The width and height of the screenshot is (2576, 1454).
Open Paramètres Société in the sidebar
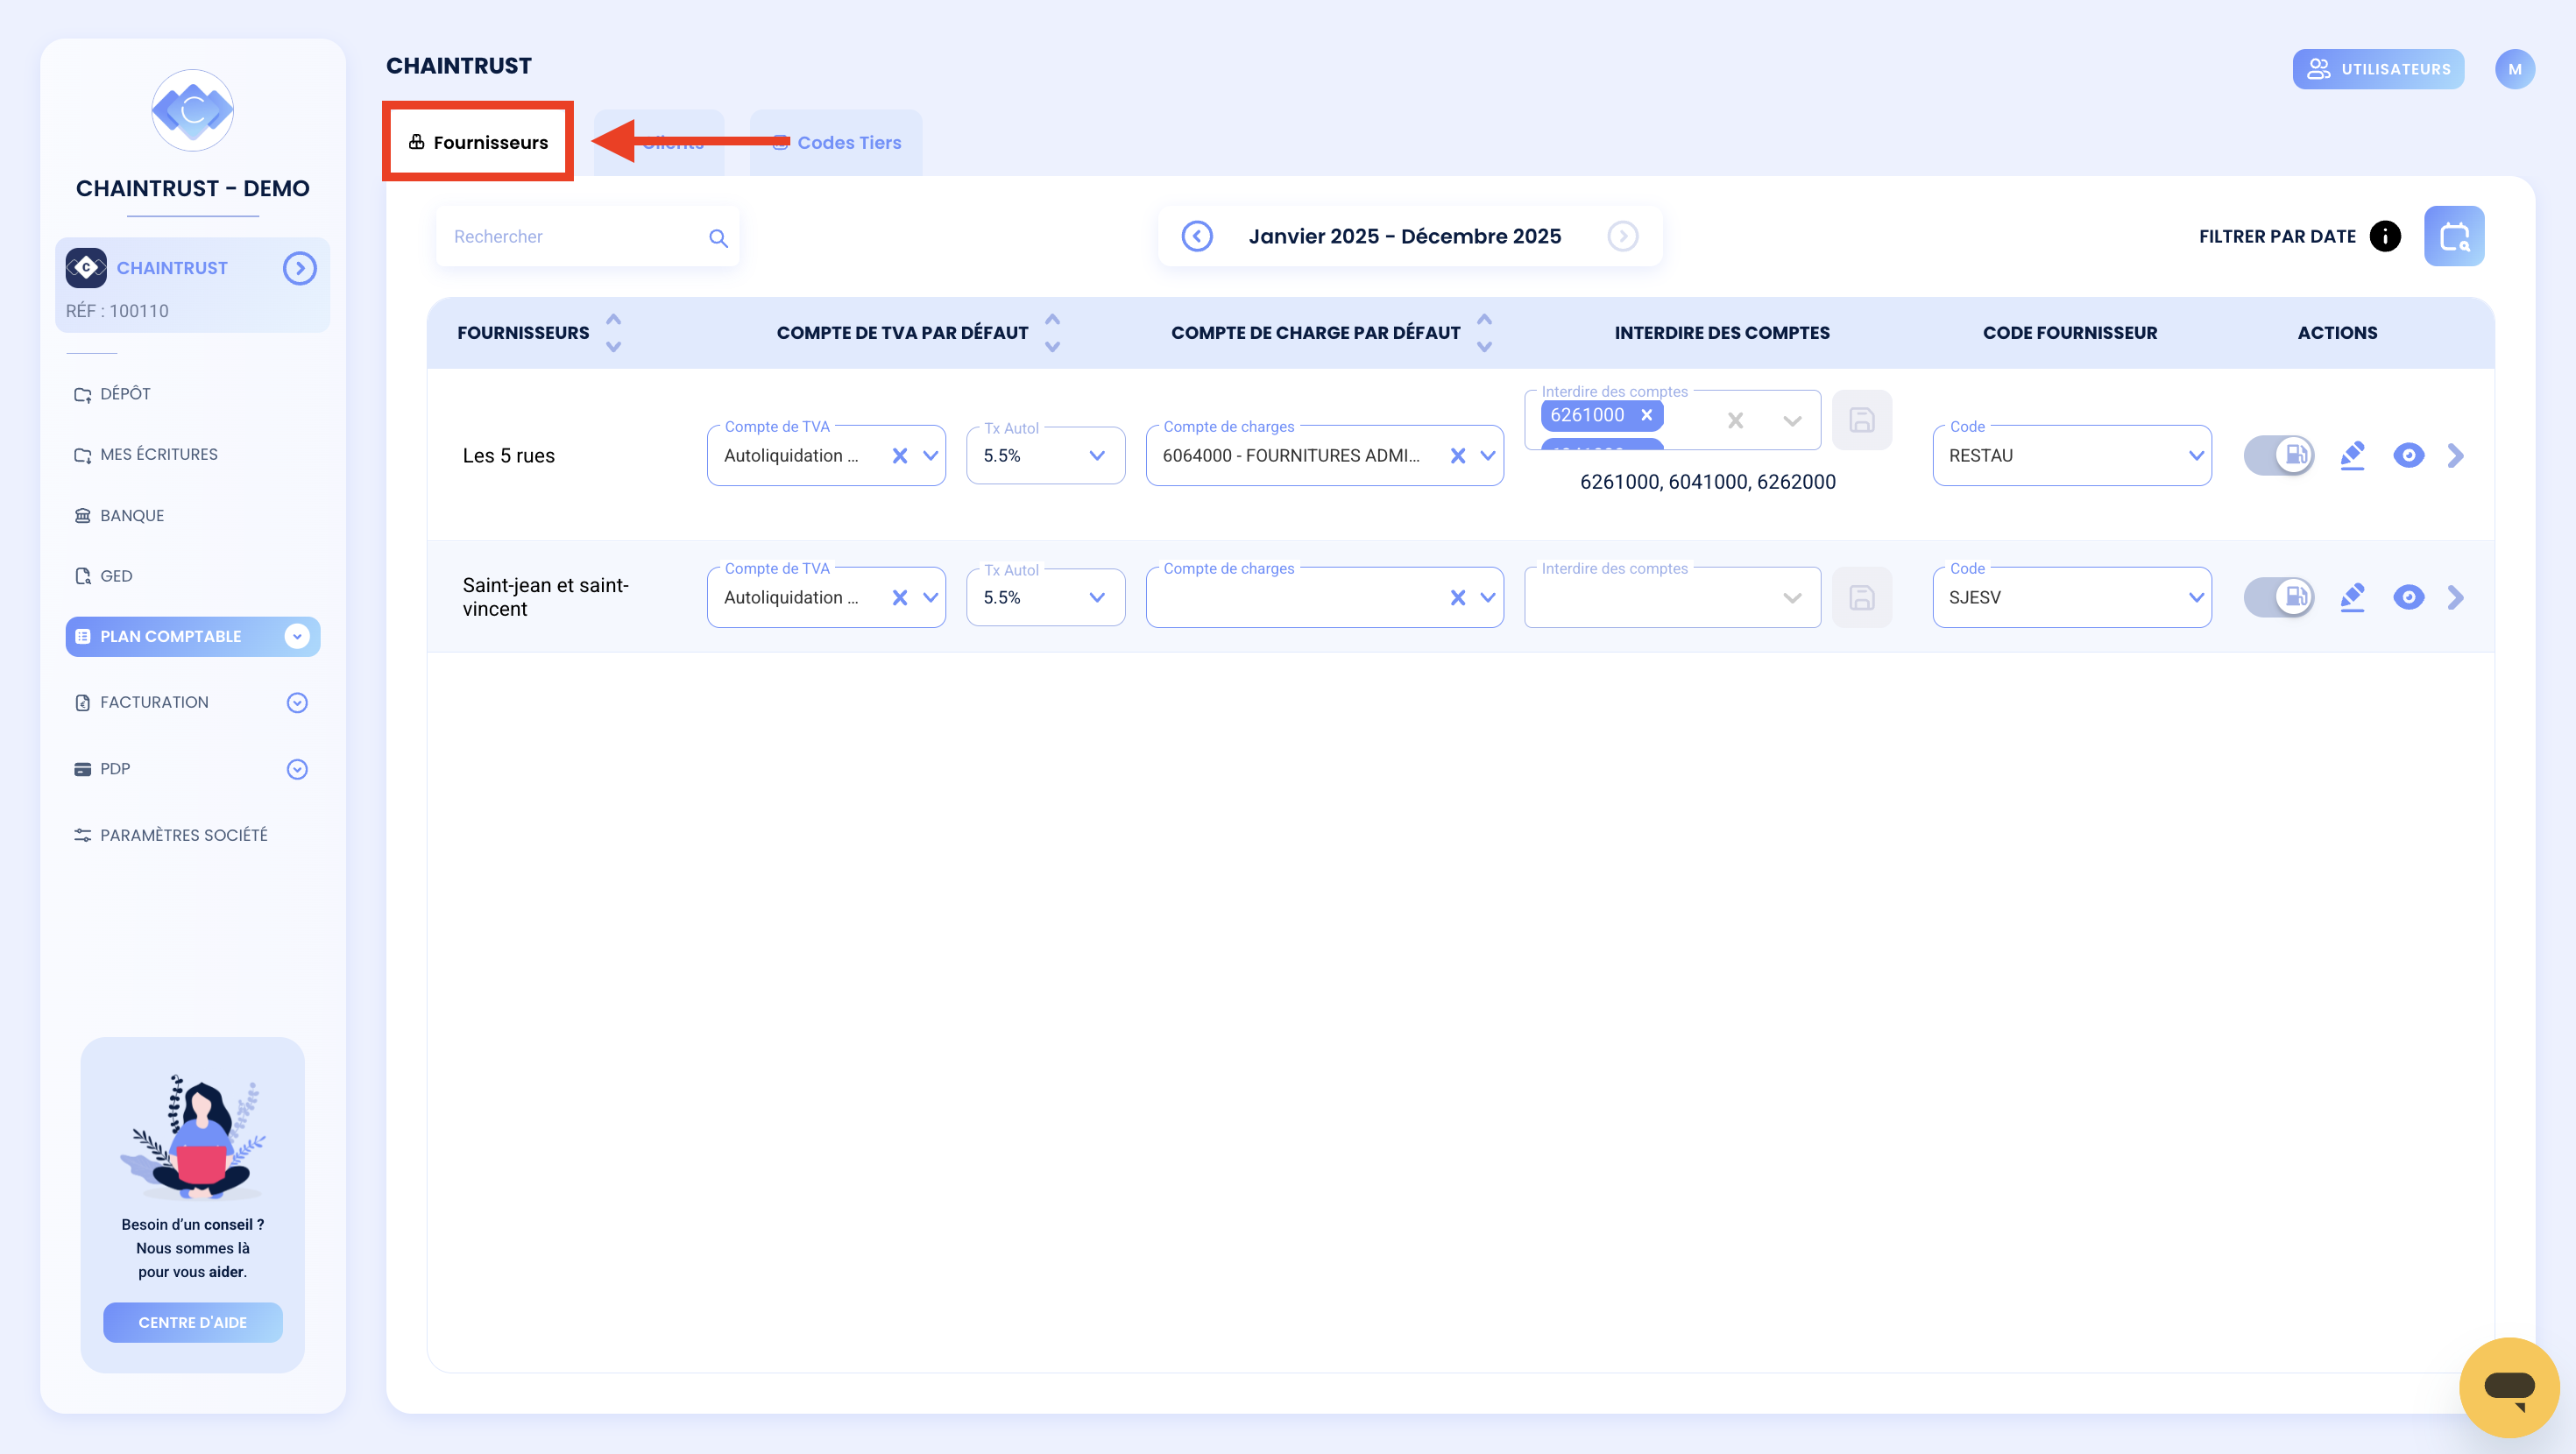click(171, 835)
